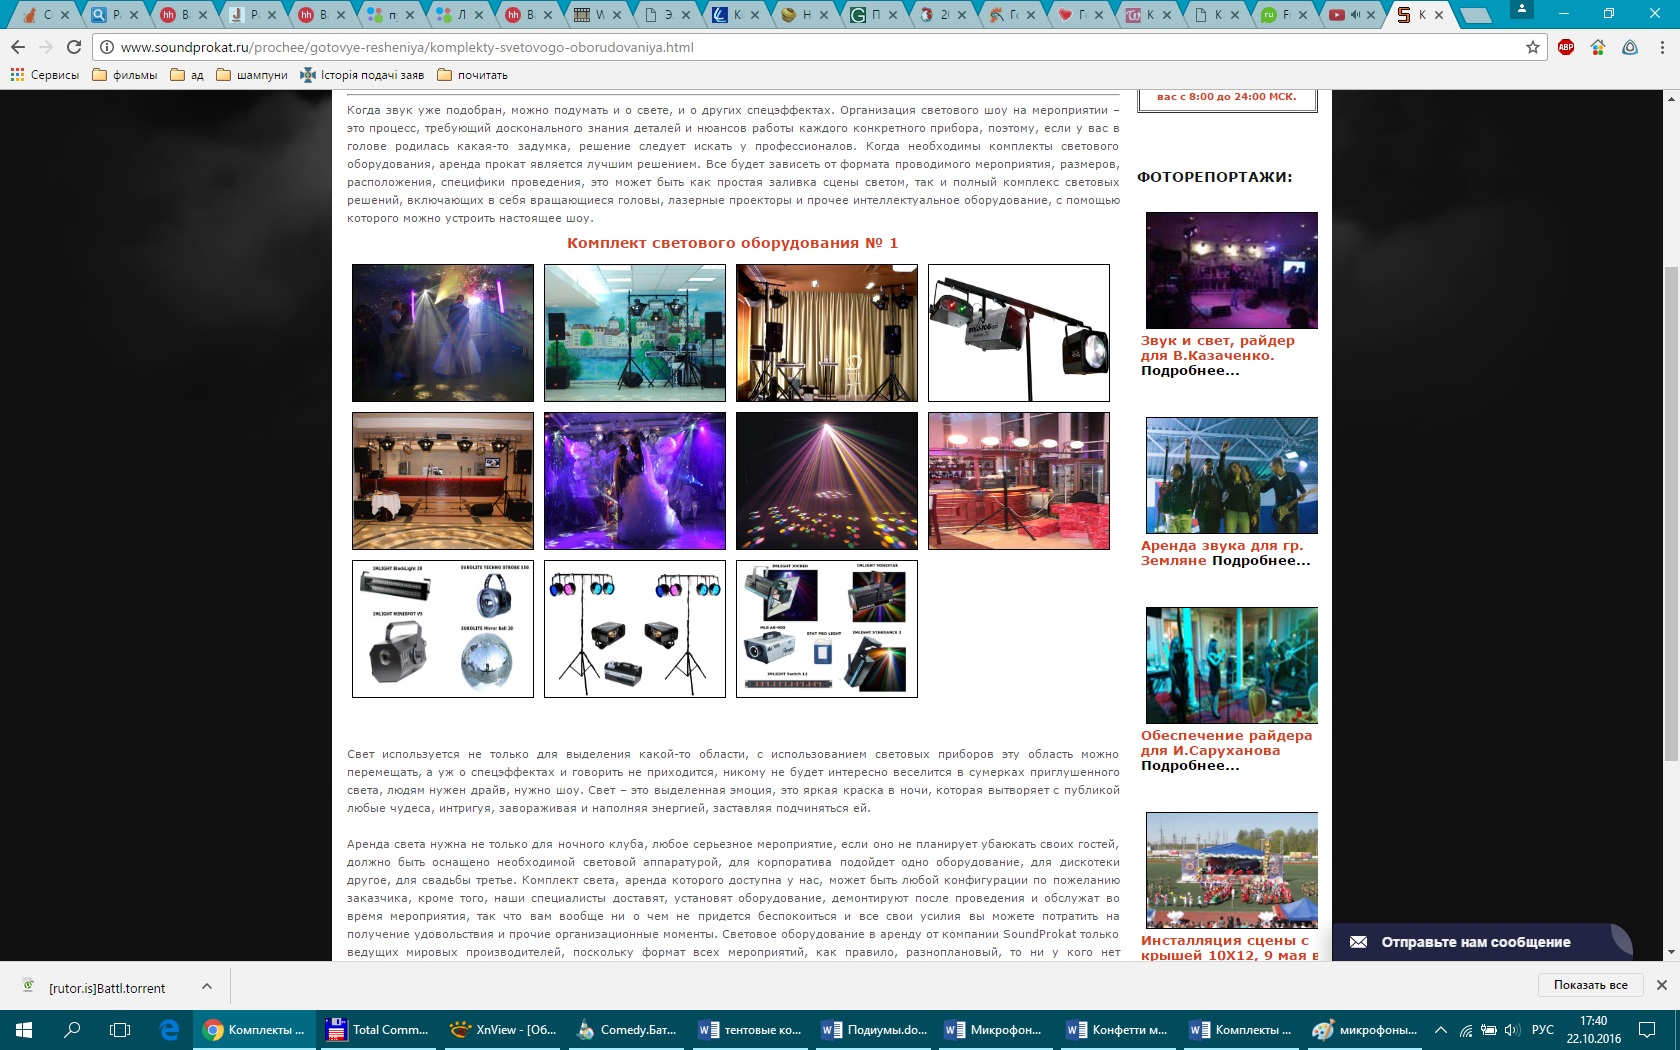Click the page vertical scrollbar thumb

coord(1671,513)
